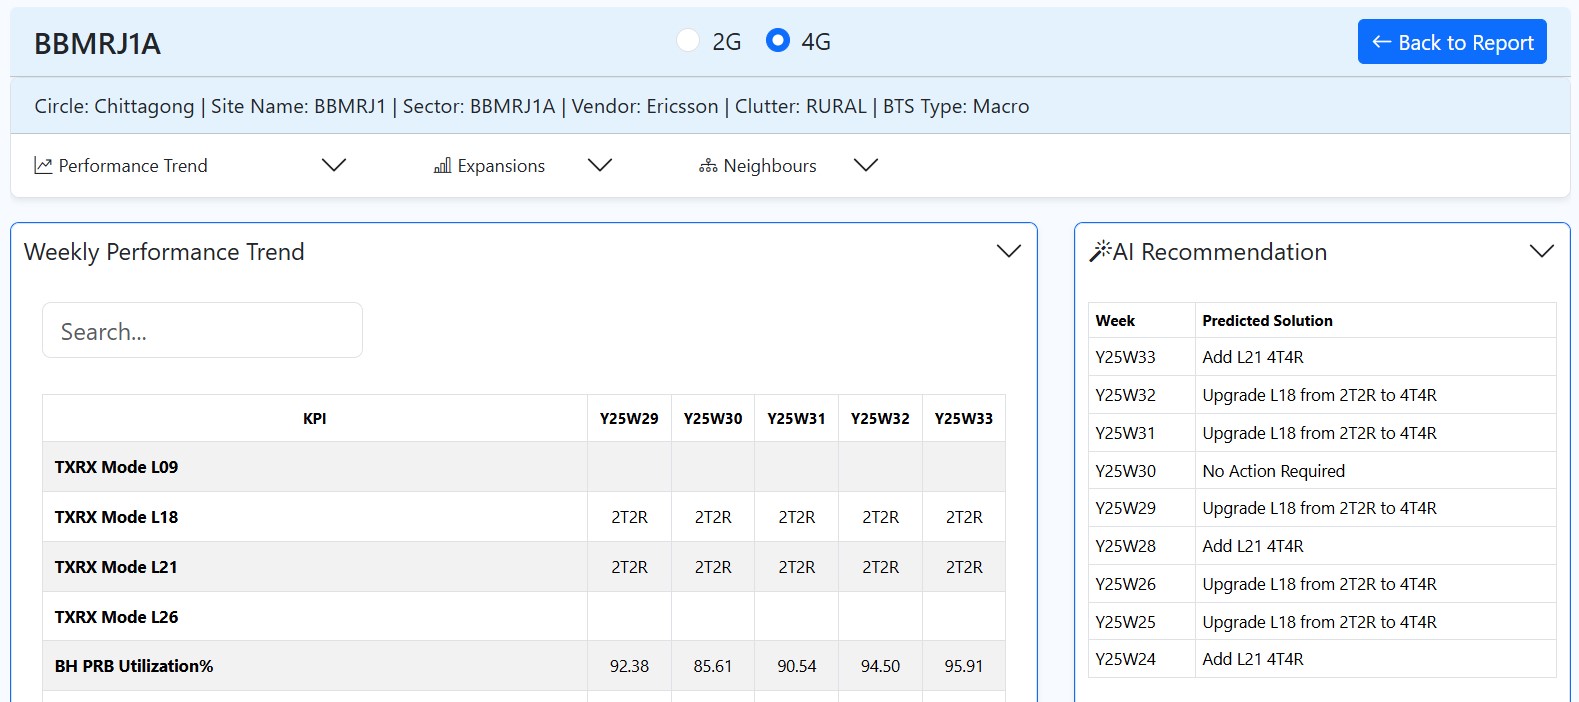Click the PRB value 90.54
The image size is (1579, 702).
797,666
